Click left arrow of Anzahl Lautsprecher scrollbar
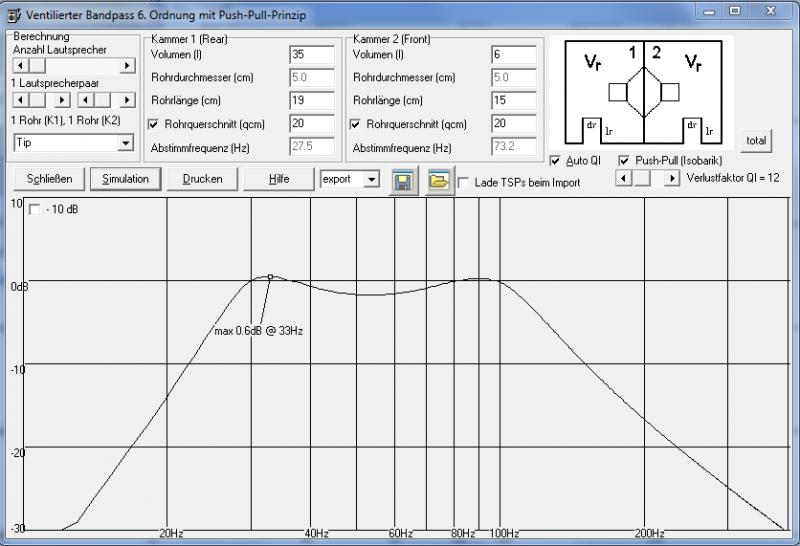The image size is (800, 546). (x=21, y=66)
